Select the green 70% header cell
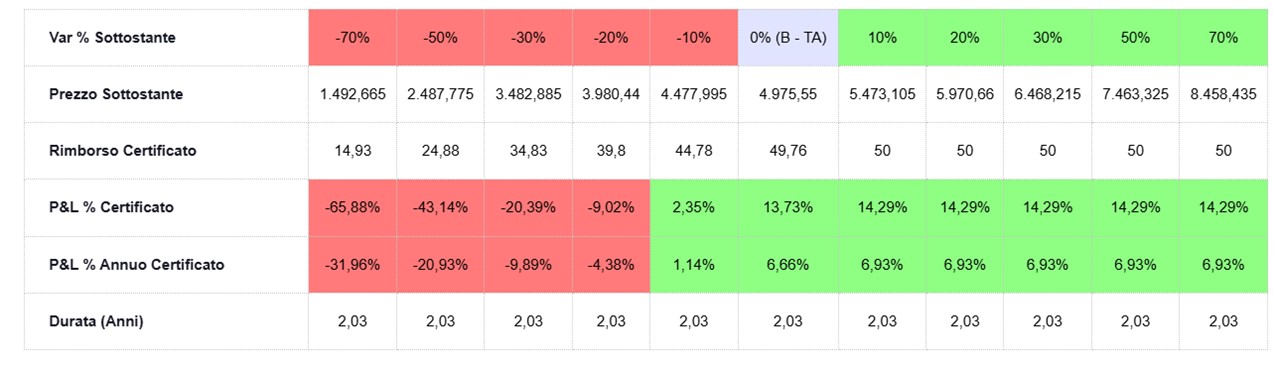Viewport: 1274px width, 368px height. pyautogui.click(x=1223, y=38)
